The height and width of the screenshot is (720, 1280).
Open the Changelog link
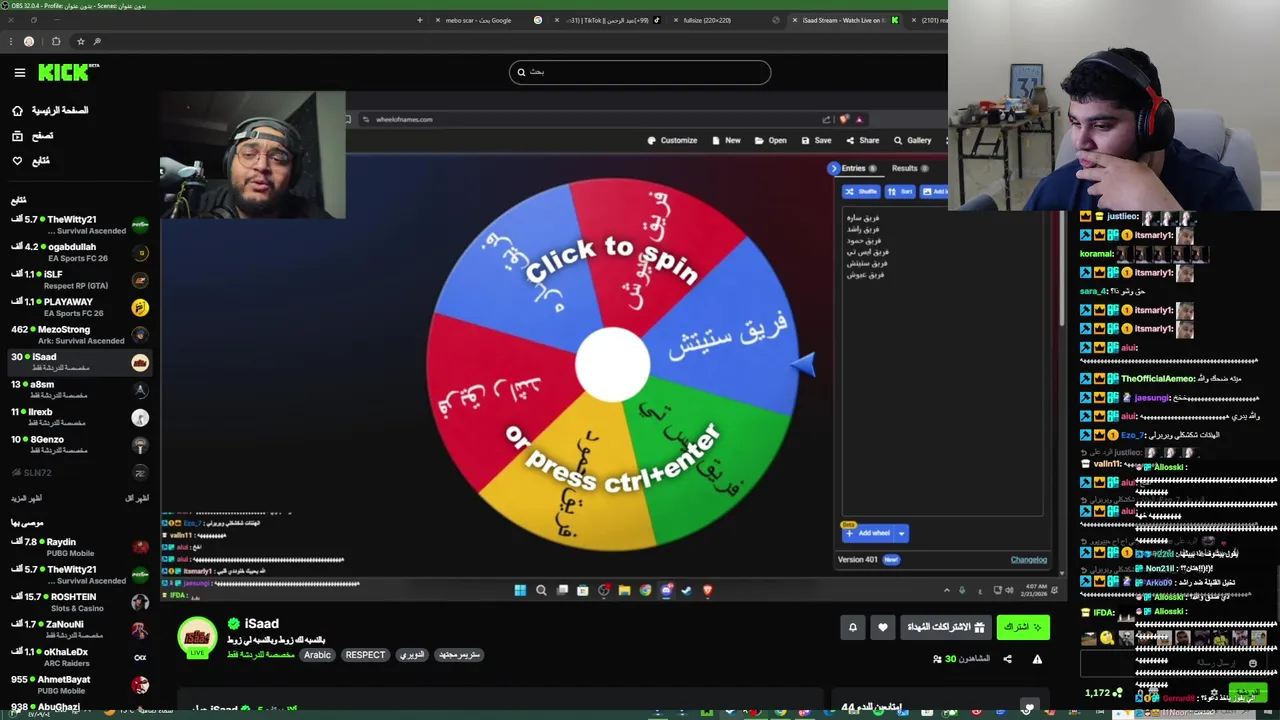tap(1028, 560)
